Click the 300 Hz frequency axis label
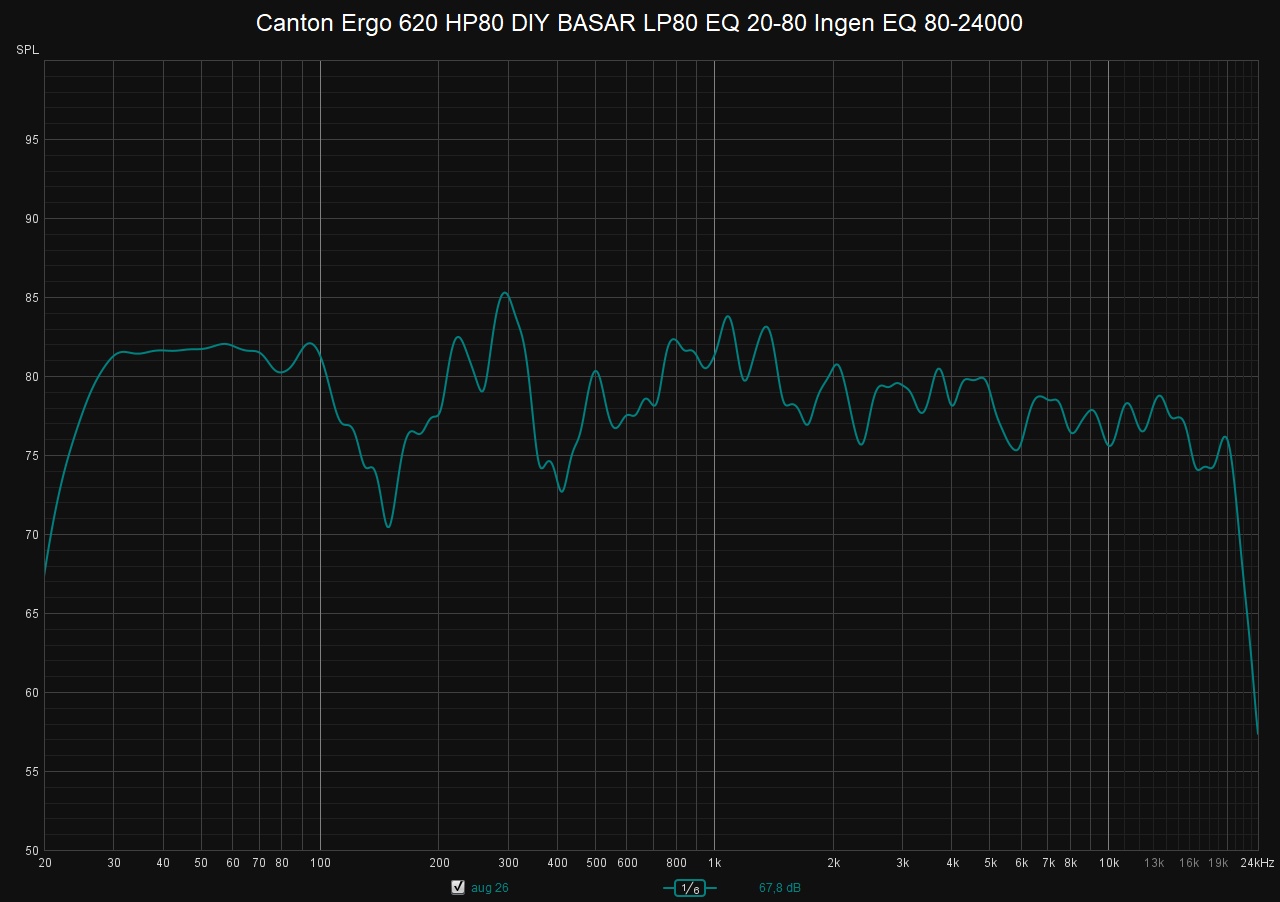1280x902 pixels. [x=508, y=863]
